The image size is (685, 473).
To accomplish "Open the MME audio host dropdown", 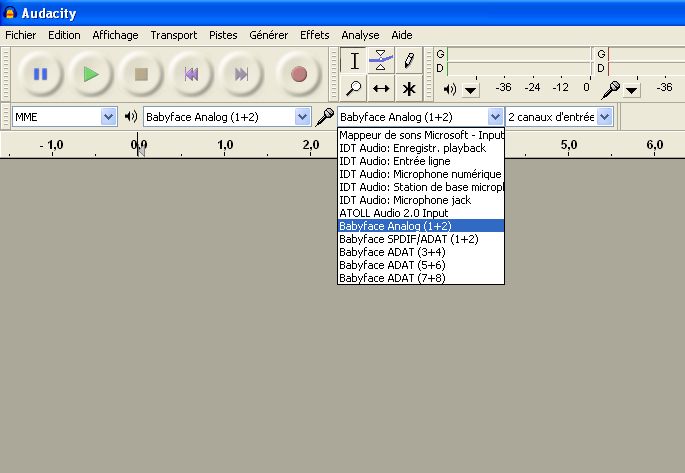I will pos(109,117).
